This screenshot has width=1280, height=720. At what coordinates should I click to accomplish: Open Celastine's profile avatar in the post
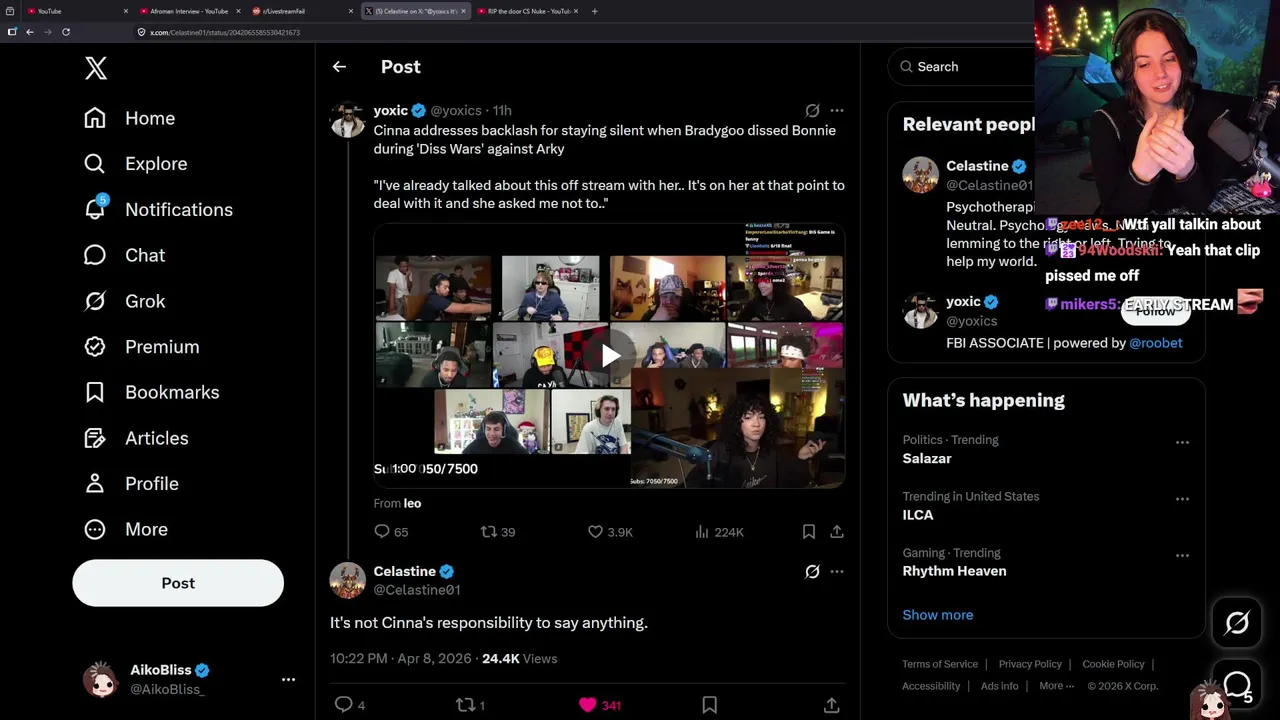pyautogui.click(x=348, y=580)
